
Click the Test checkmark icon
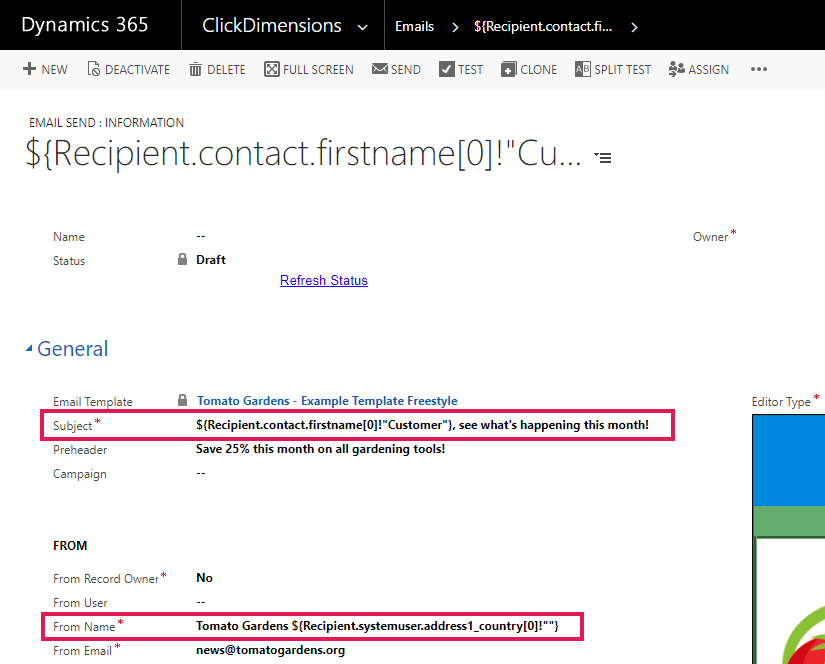pyautogui.click(x=447, y=69)
